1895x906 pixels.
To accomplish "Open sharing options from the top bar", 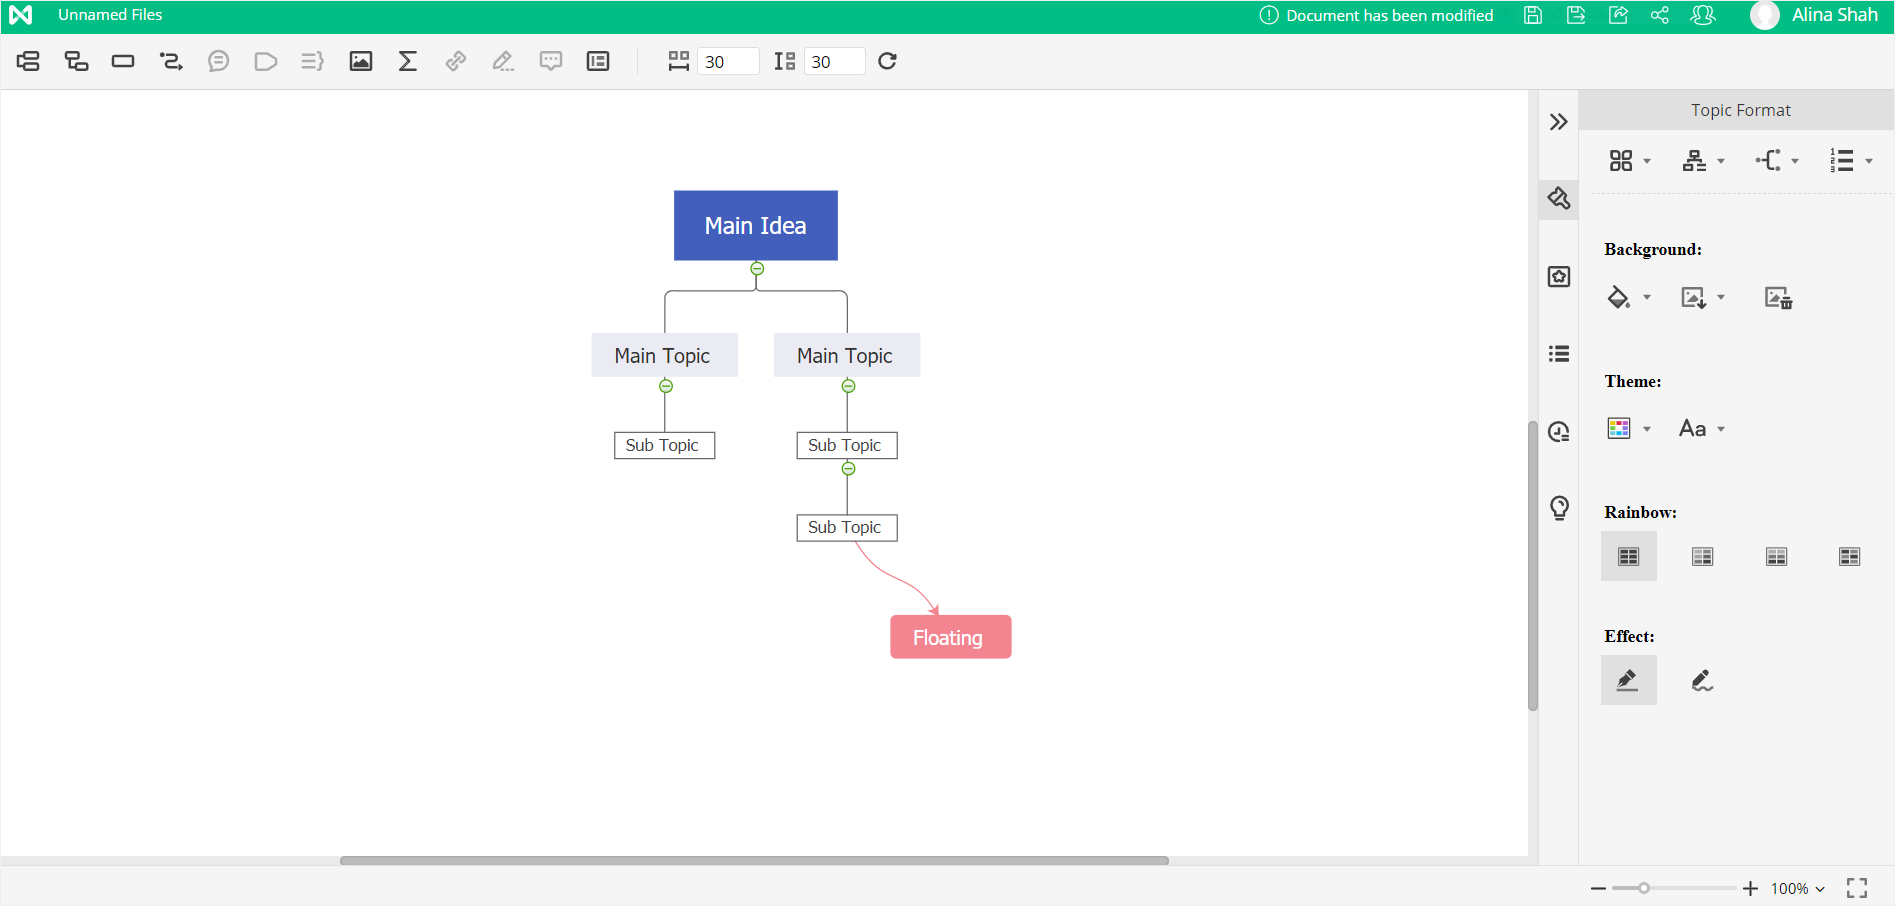I will tap(1660, 15).
